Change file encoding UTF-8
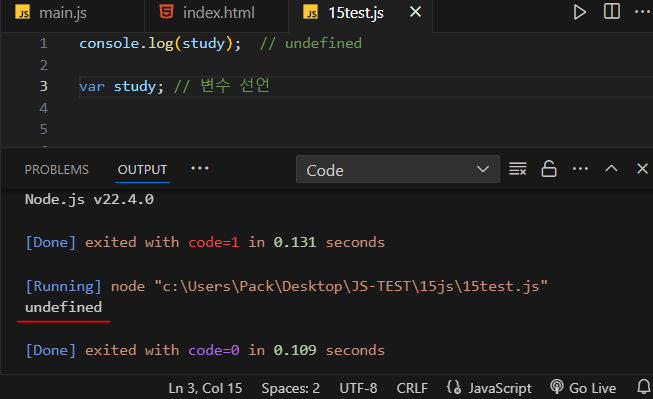 click(358, 388)
